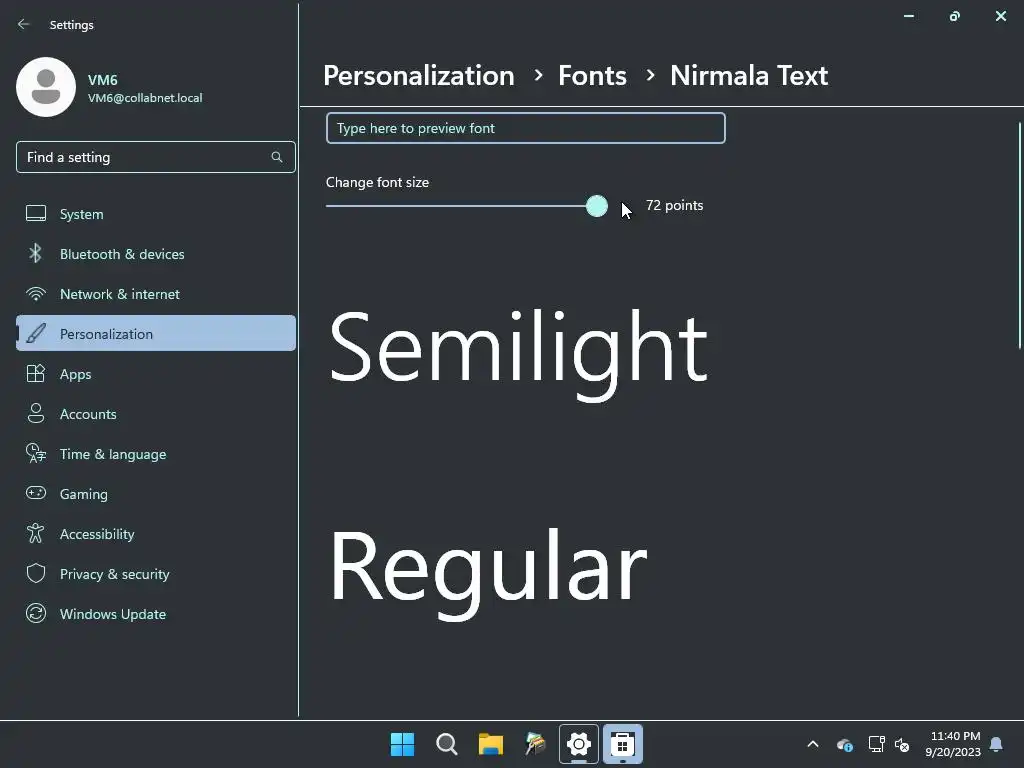Go to Accounts settings
This screenshot has height=768, width=1024.
(x=88, y=414)
